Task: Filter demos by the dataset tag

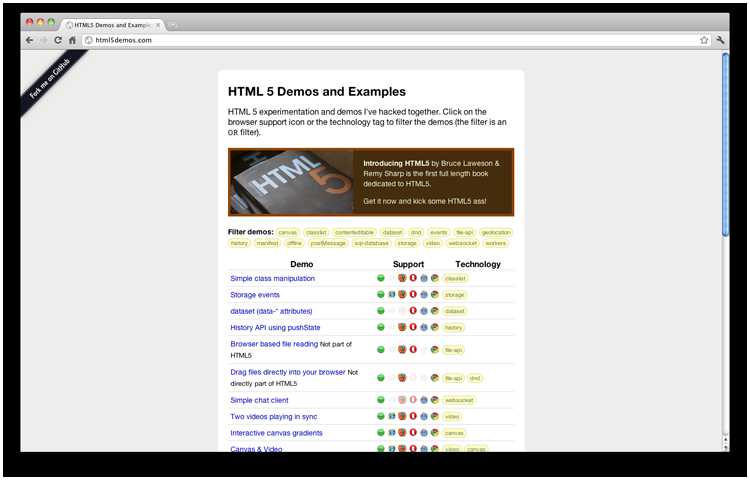Action: tap(393, 232)
